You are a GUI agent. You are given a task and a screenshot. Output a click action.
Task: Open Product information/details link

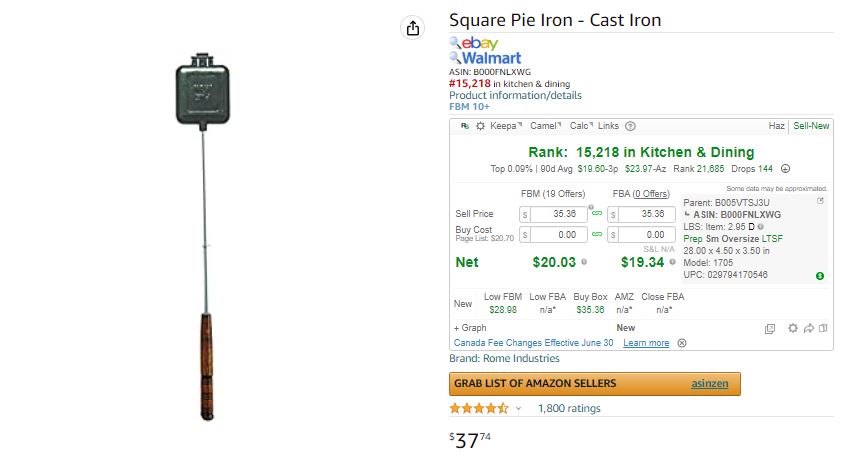point(515,95)
